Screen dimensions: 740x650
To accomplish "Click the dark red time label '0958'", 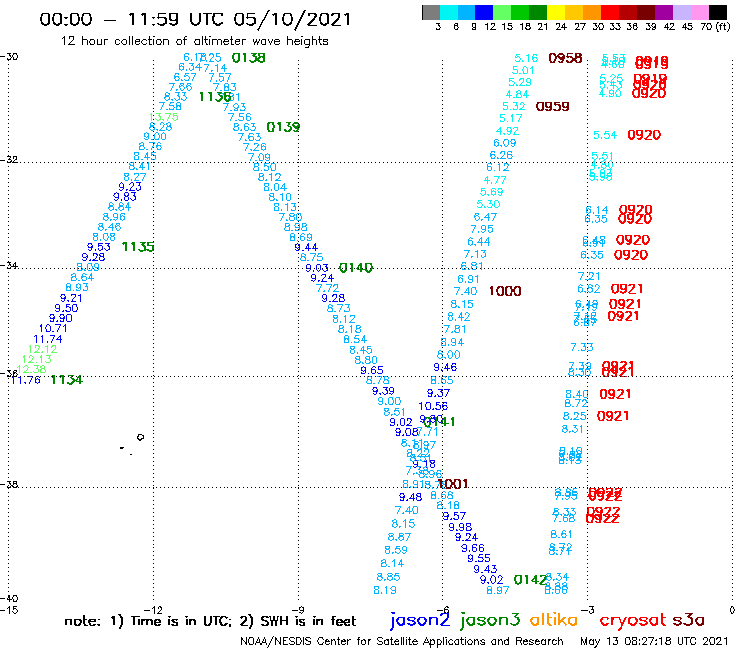I will click(565, 58).
